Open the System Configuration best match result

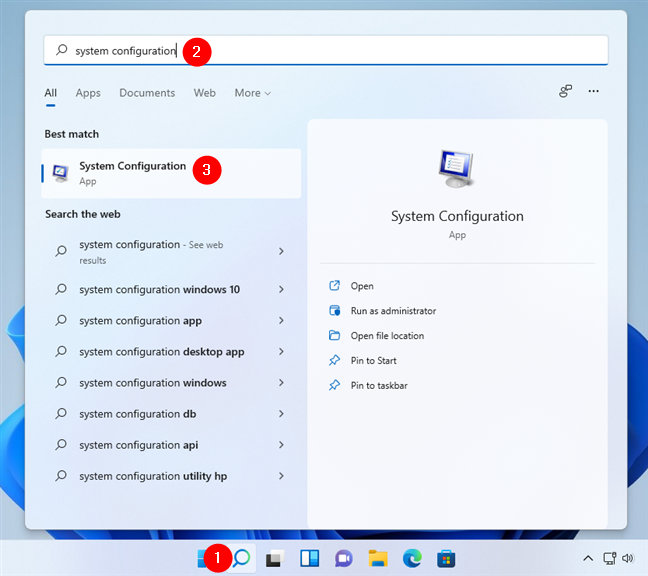(171, 173)
